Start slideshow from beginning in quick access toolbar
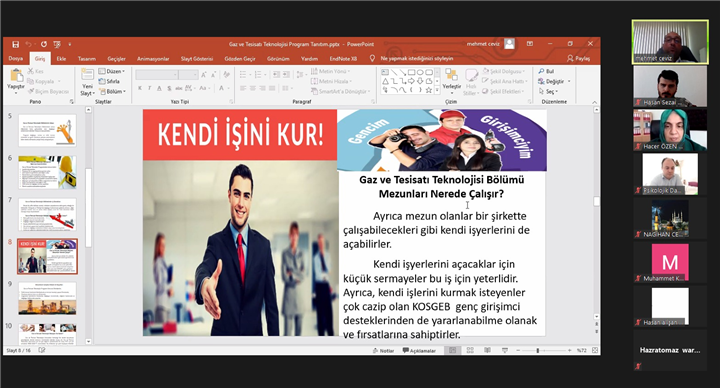 point(57,44)
